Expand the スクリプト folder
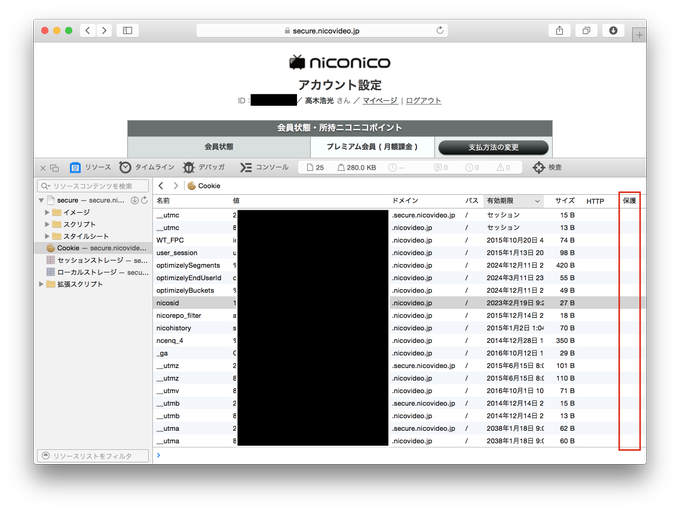This screenshot has height=512, width=680. click(47, 224)
